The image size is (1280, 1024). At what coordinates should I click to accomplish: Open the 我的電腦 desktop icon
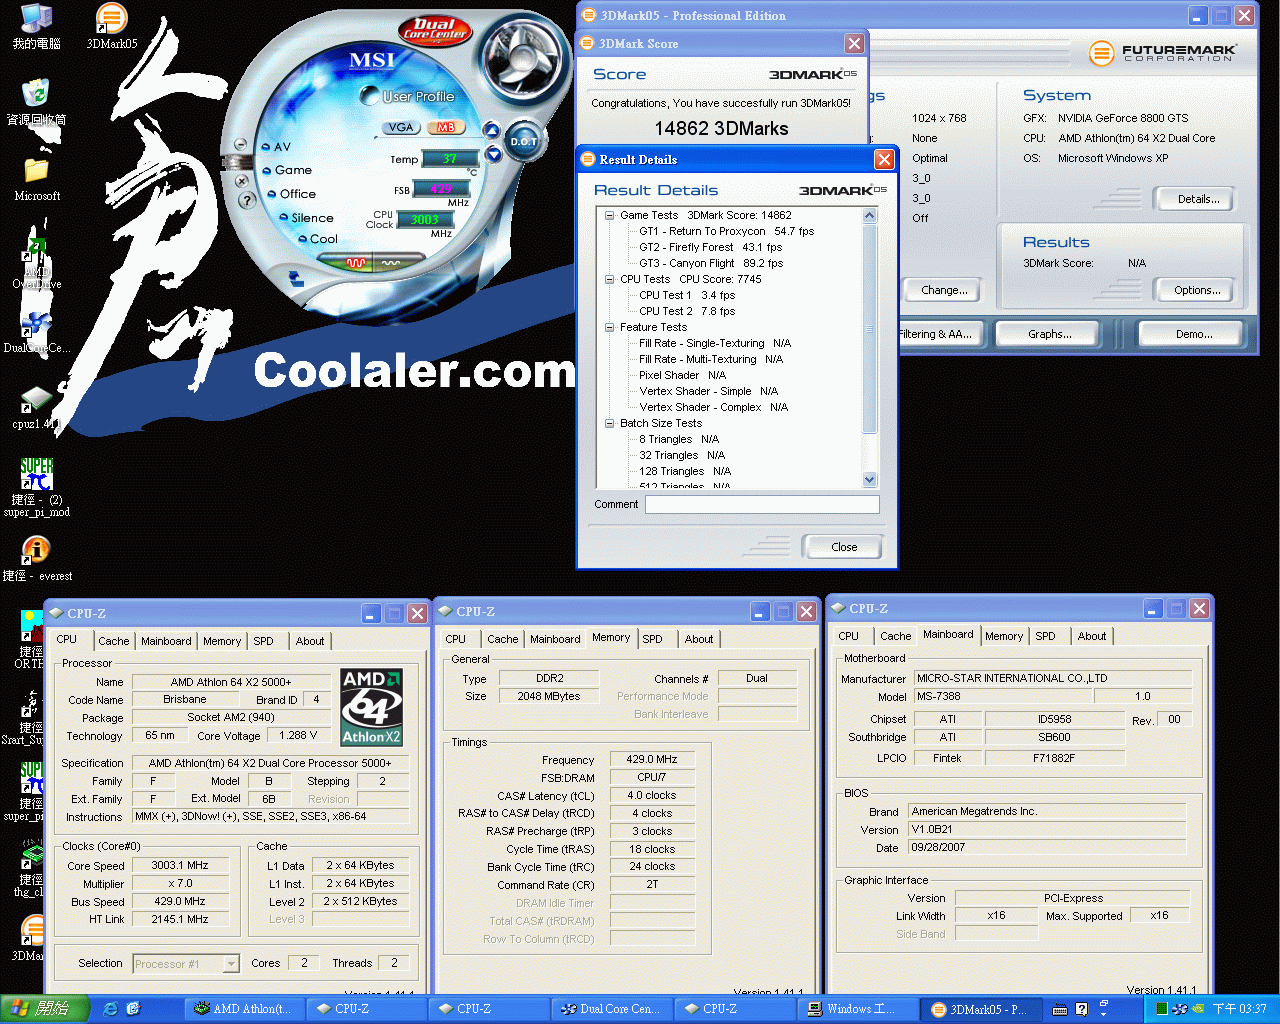(36, 26)
